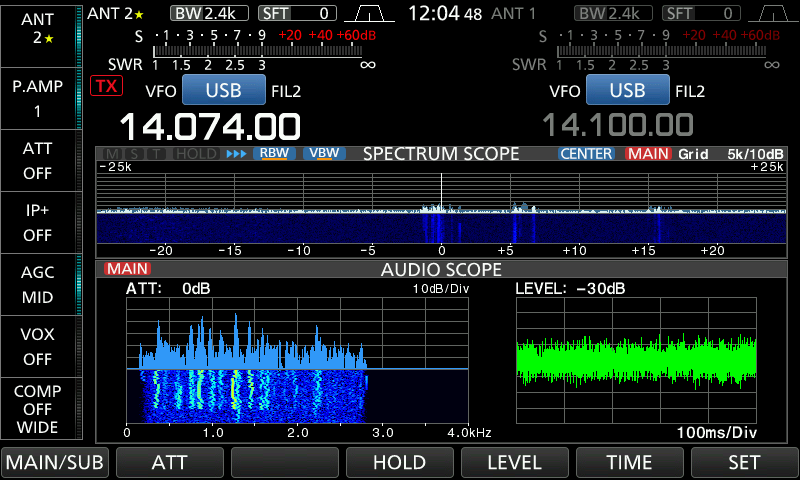Tap the main frequency 14.074.00 readout
Image resolution: width=800 pixels, height=480 pixels.
click(210, 126)
